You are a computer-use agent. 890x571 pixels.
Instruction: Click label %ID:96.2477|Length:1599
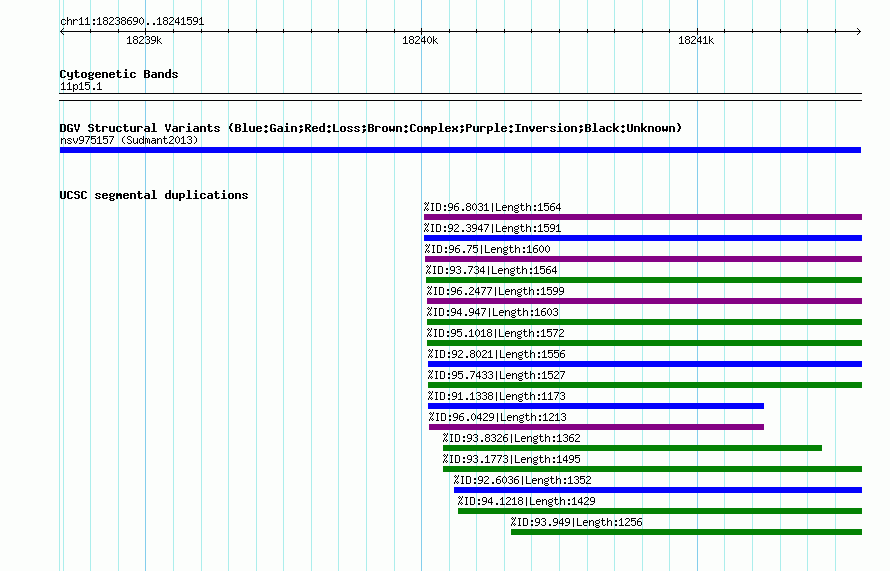[x=496, y=291]
